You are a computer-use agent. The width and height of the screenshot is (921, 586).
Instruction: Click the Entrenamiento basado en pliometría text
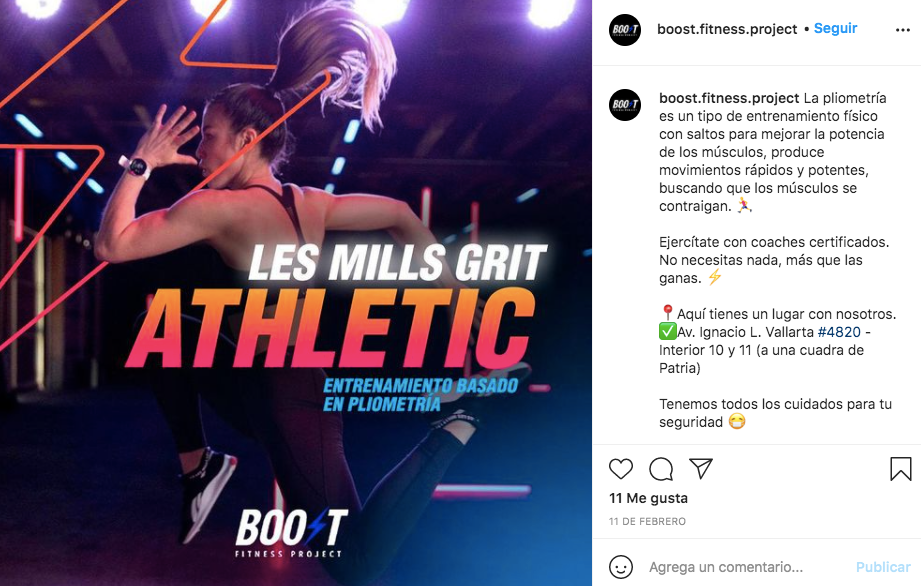(421, 395)
